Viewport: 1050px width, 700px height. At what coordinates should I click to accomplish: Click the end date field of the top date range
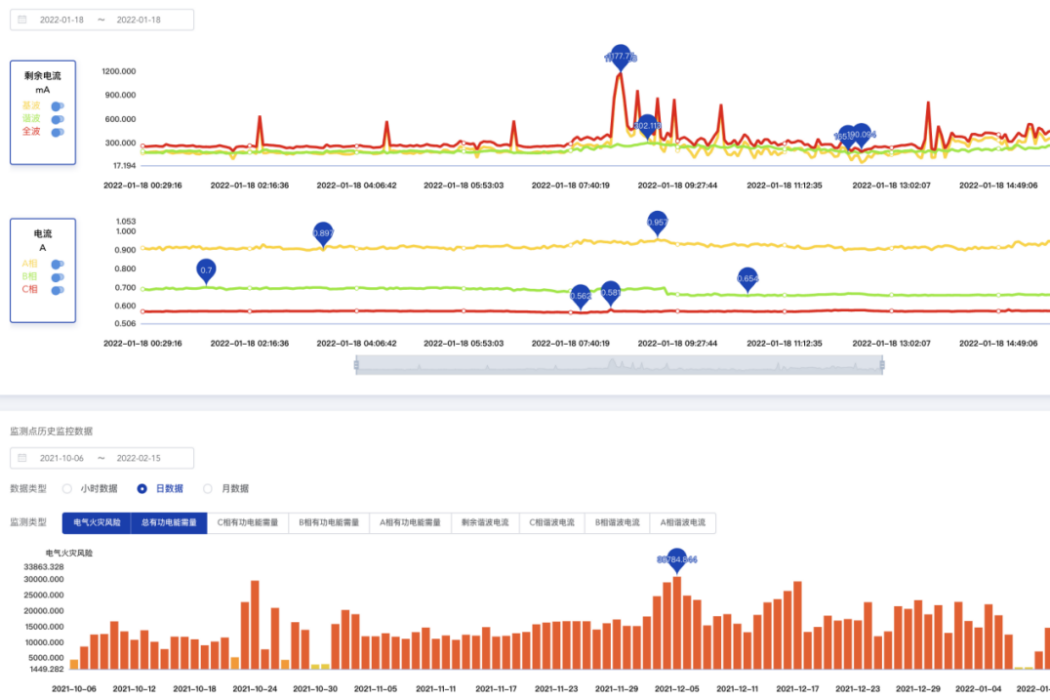point(139,19)
